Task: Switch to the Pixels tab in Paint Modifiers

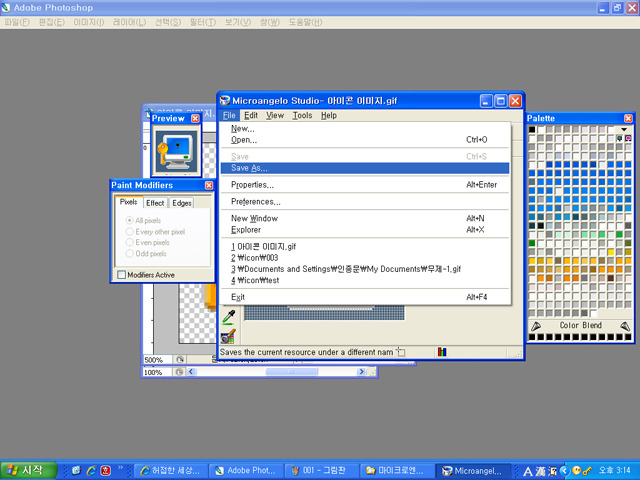Action: pos(129,202)
